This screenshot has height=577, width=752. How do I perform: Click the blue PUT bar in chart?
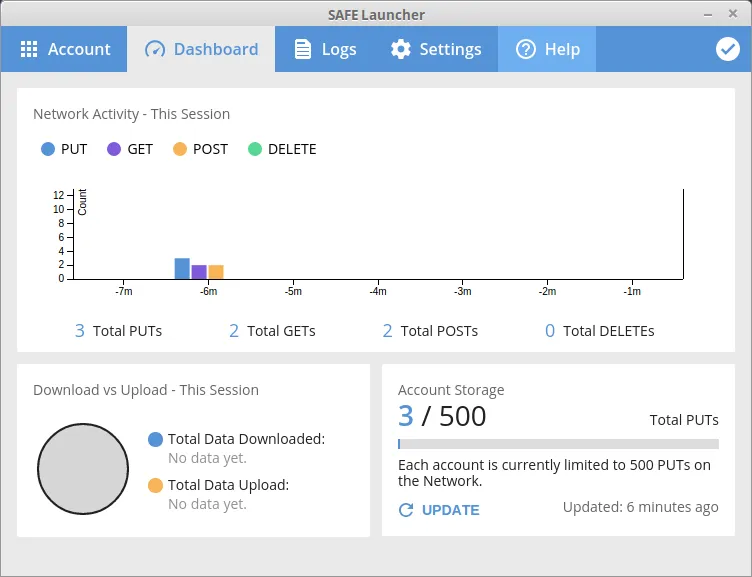[182, 269]
